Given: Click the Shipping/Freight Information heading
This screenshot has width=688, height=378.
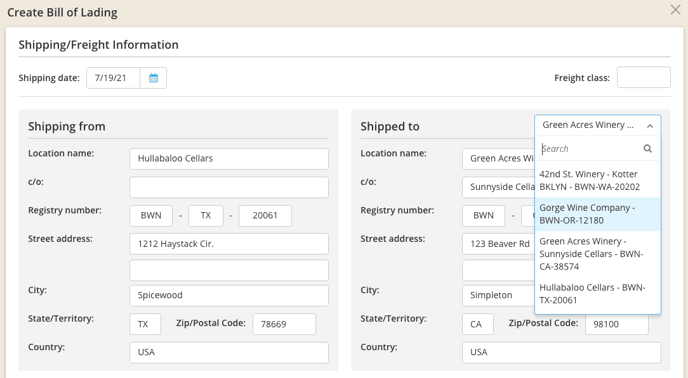Looking at the screenshot, I should pos(98,45).
